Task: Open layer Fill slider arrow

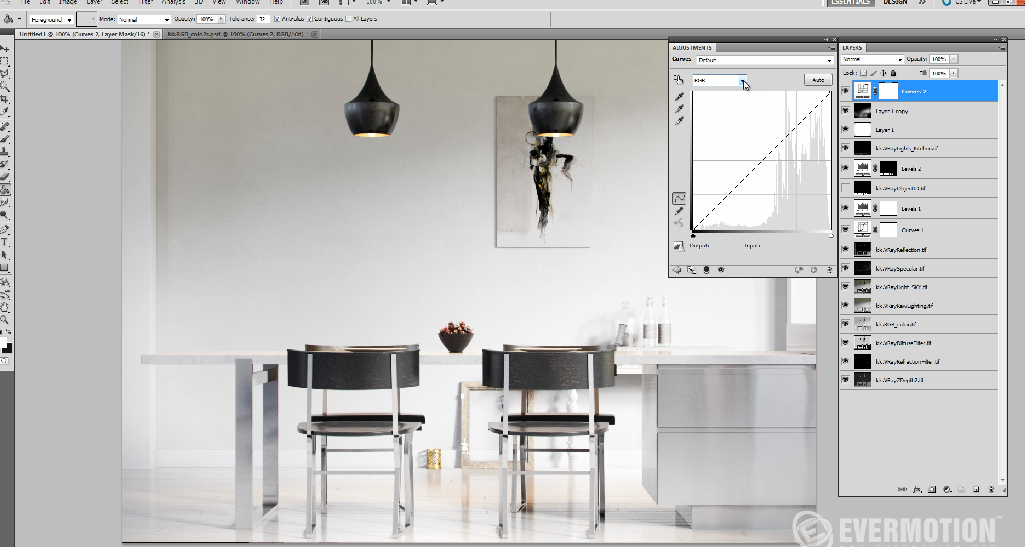Action: (x=954, y=73)
